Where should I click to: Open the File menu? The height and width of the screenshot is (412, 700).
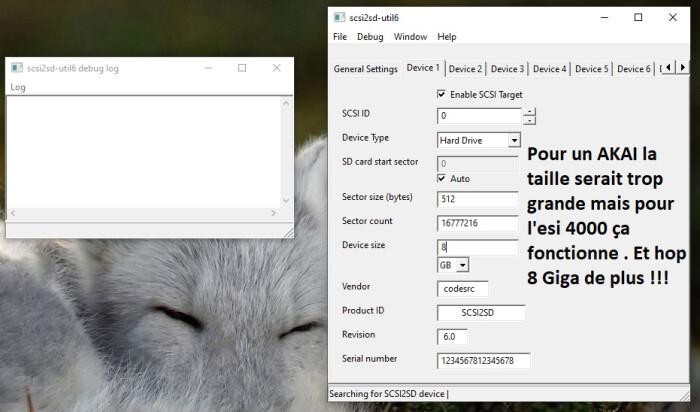point(340,37)
